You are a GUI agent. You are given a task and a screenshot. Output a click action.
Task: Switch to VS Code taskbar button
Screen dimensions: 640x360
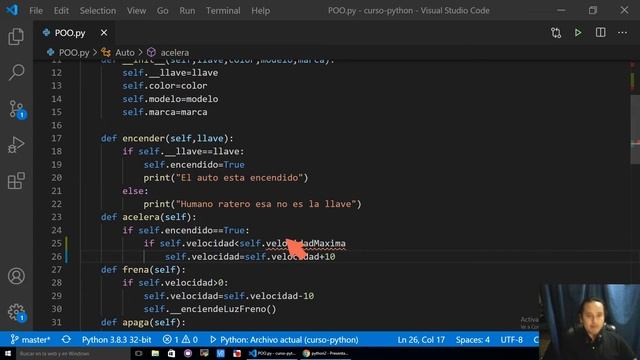pos(272,353)
